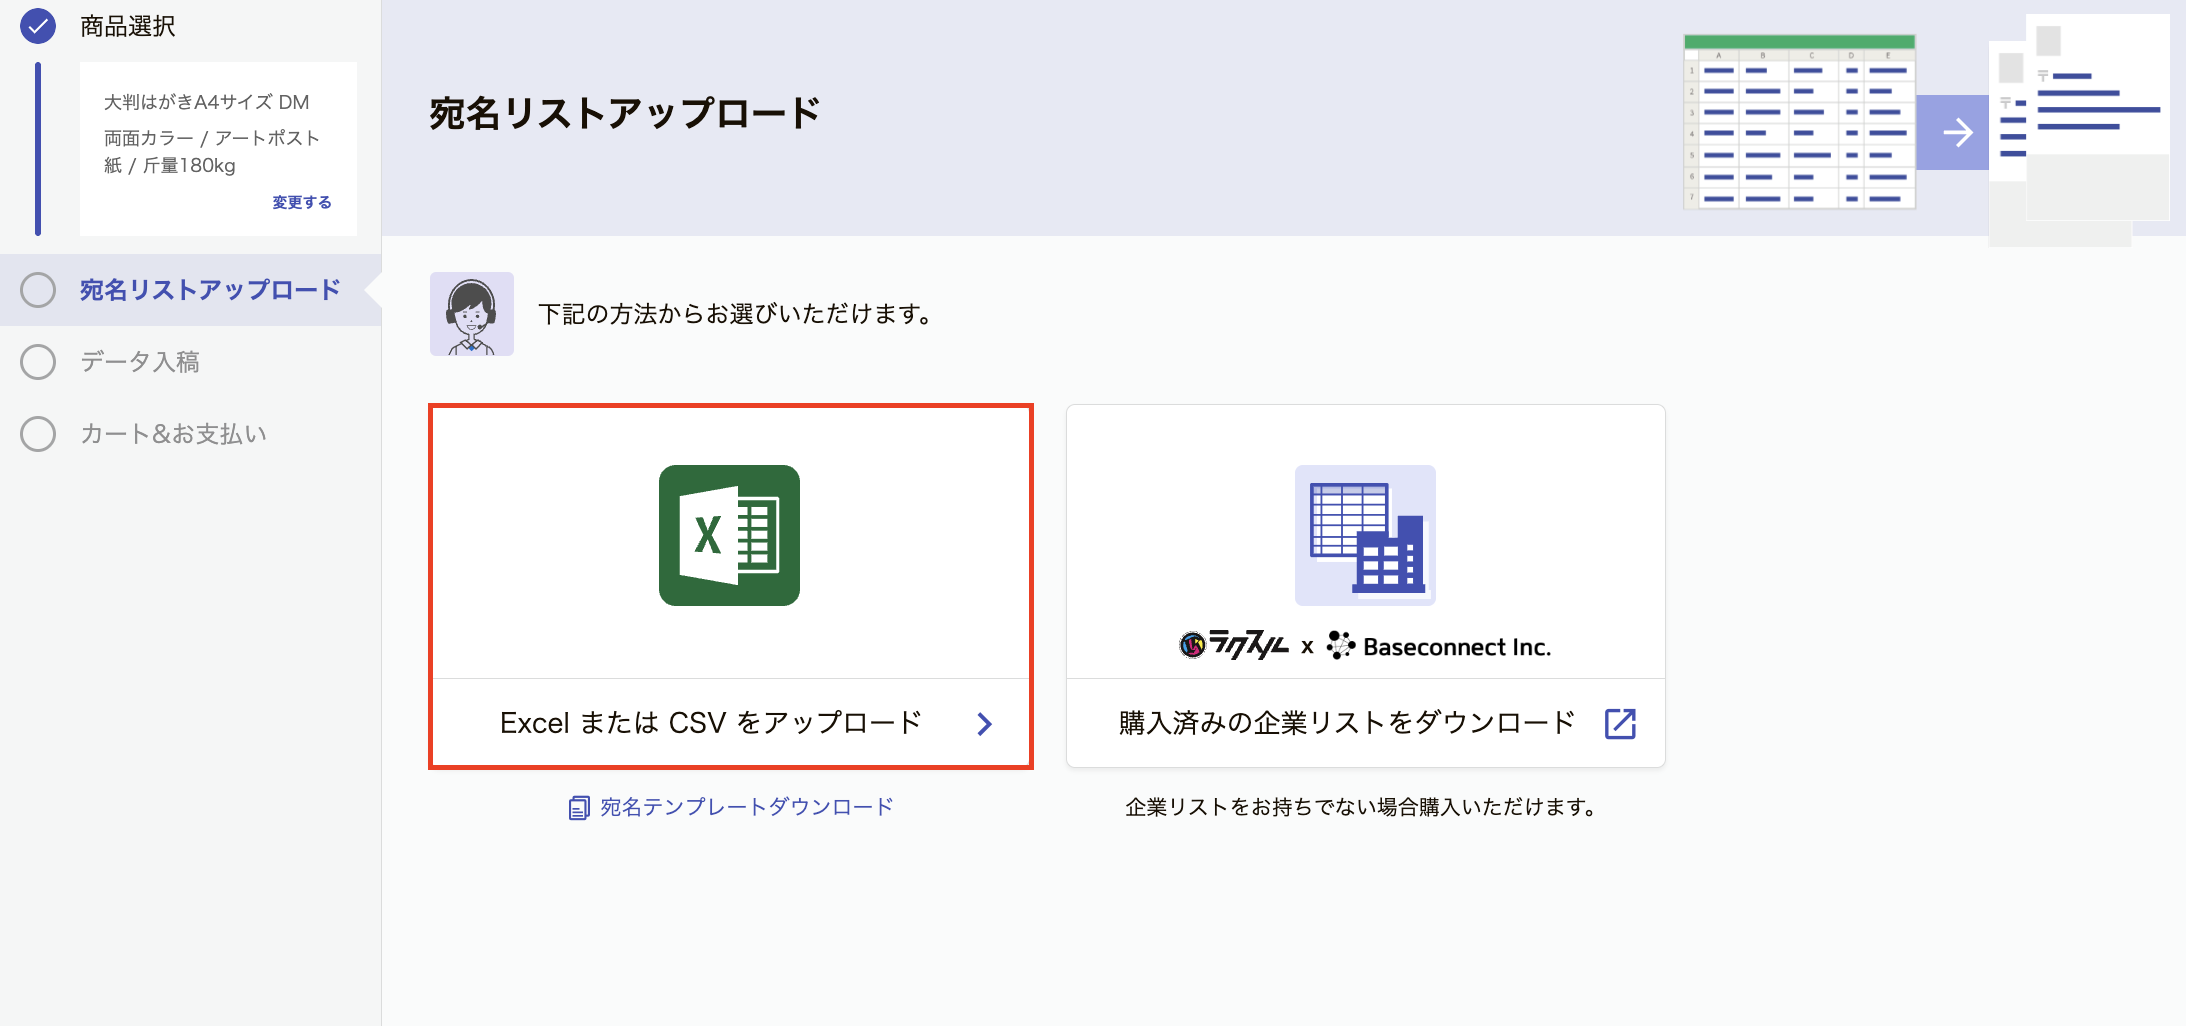Open the 宛名リストアップロード step
The width and height of the screenshot is (2186, 1026).
point(210,290)
